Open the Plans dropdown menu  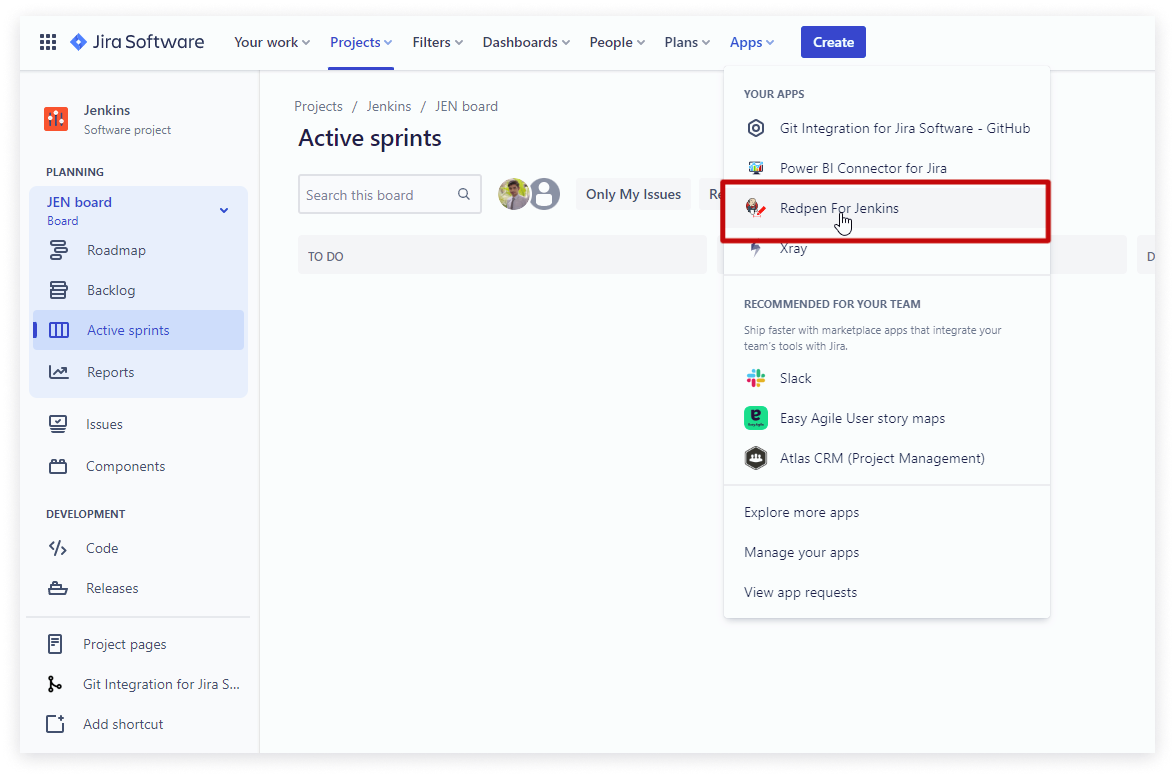(687, 43)
